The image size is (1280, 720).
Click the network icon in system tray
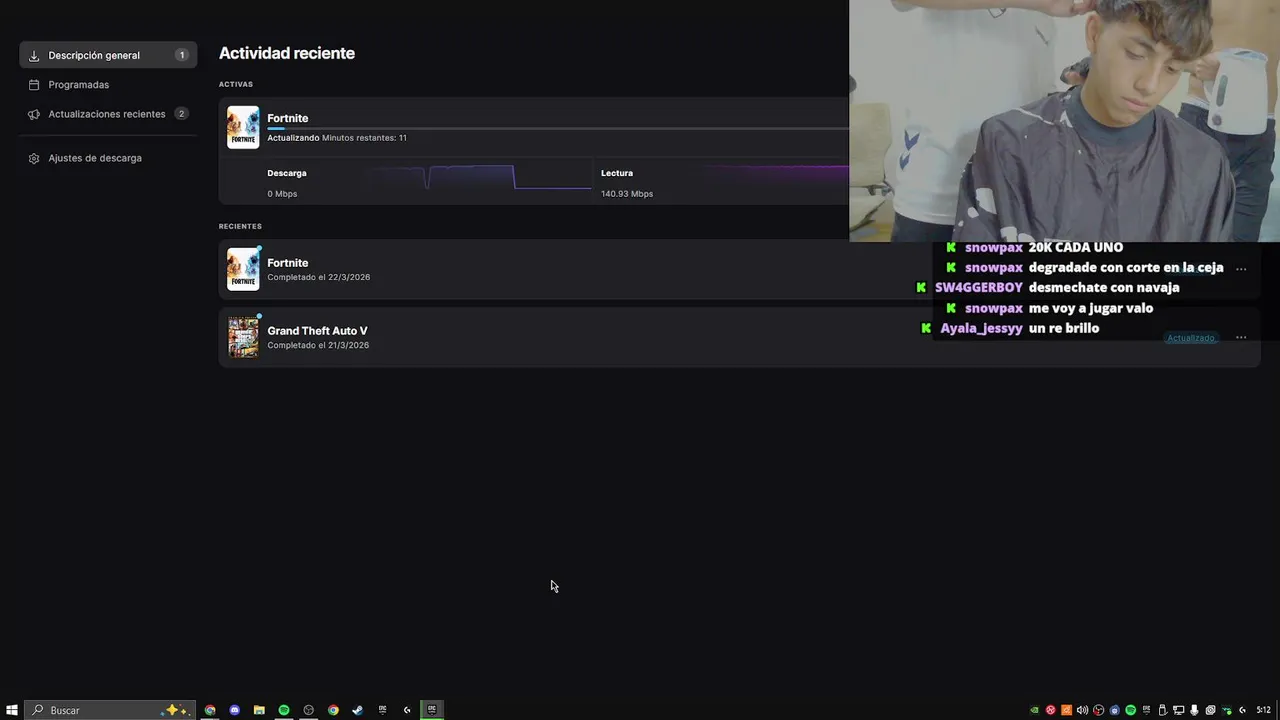[x=1178, y=710]
